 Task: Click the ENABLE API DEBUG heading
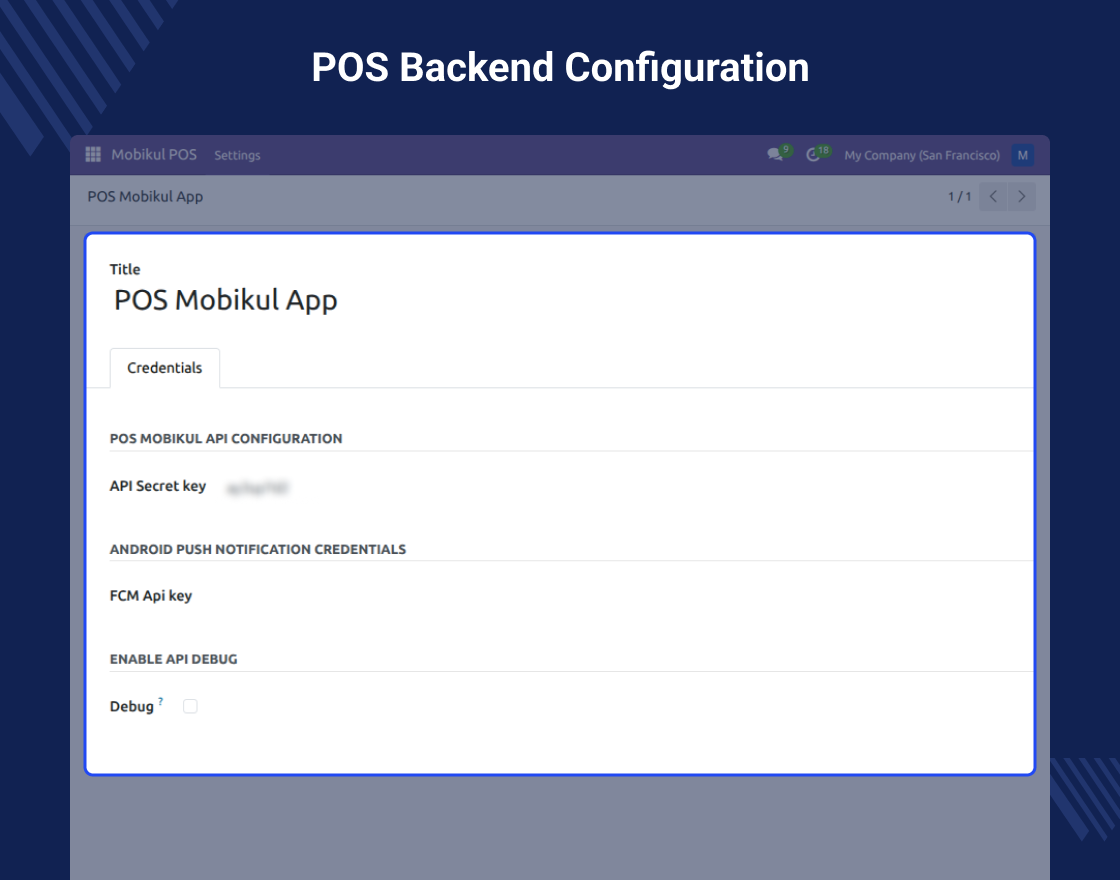click(174, 659)
